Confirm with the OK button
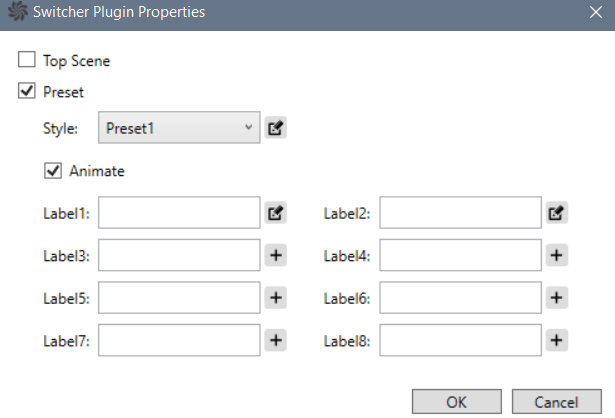Screen dimensions: 615x418 pyautogui.click(x=456, y=402)
